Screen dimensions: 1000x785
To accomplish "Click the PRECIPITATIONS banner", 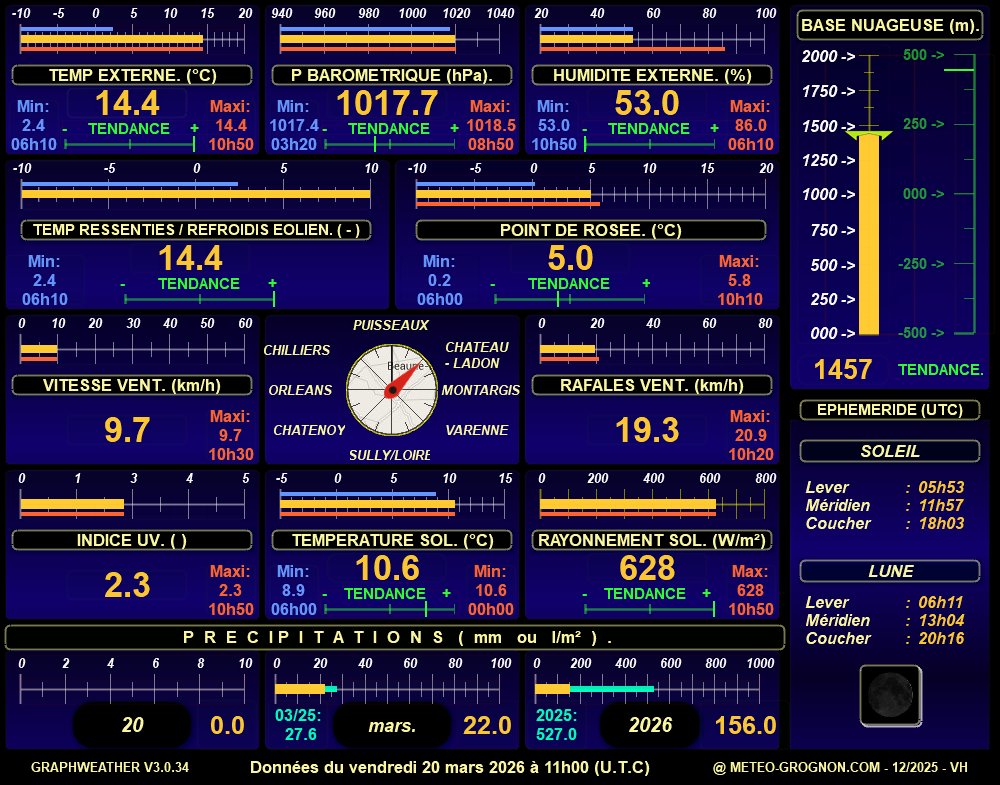I will pos(395,637).
